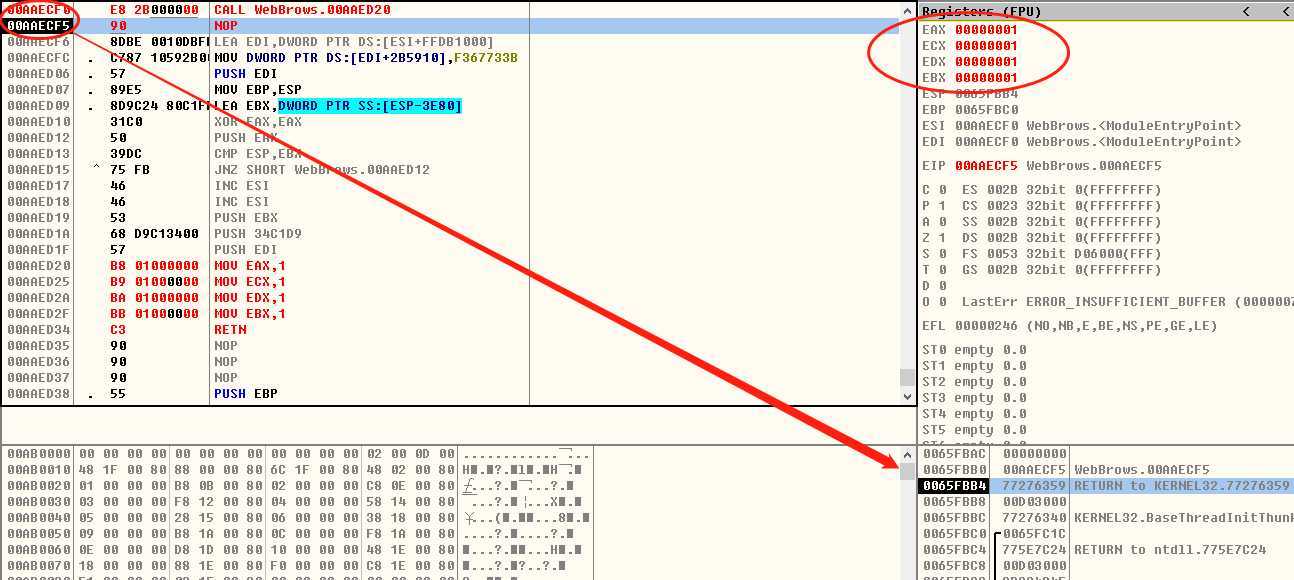Select hex dump row 00AB0030
Screen dimensions: 1294x580
pyautogui.click(x=299, y=502)
